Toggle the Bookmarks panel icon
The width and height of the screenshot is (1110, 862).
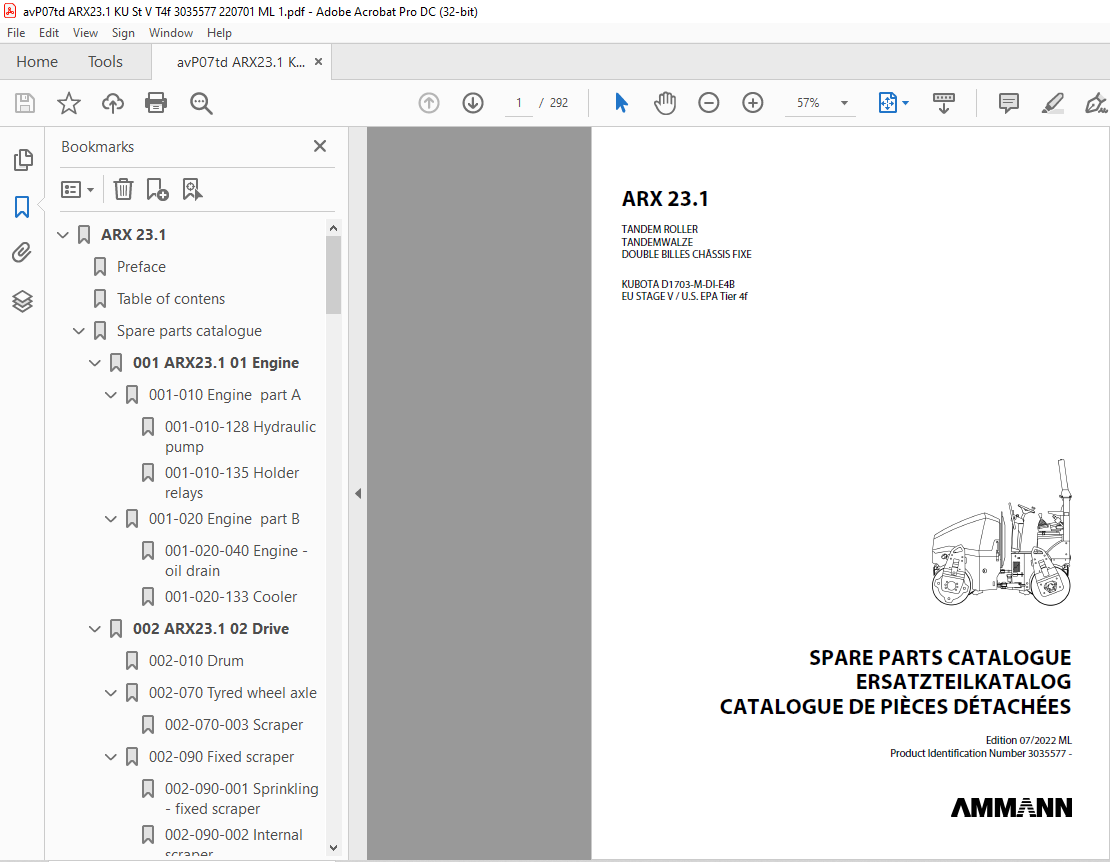(x=22, y=207)
